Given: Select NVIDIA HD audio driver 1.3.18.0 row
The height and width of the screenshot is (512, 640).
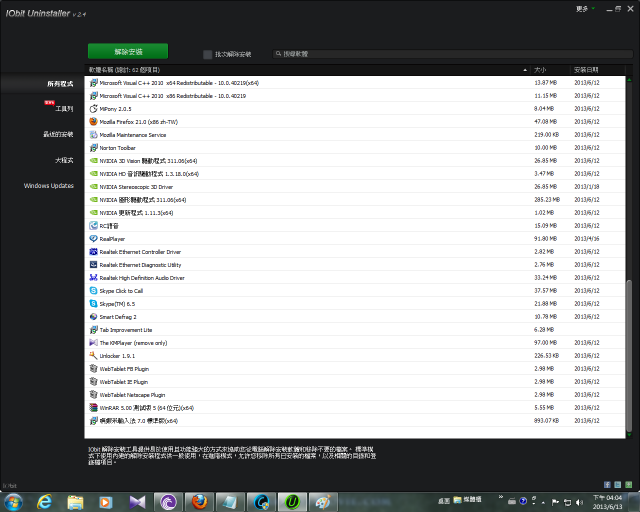Looking at the screenshot, I should tap(355, 174).
